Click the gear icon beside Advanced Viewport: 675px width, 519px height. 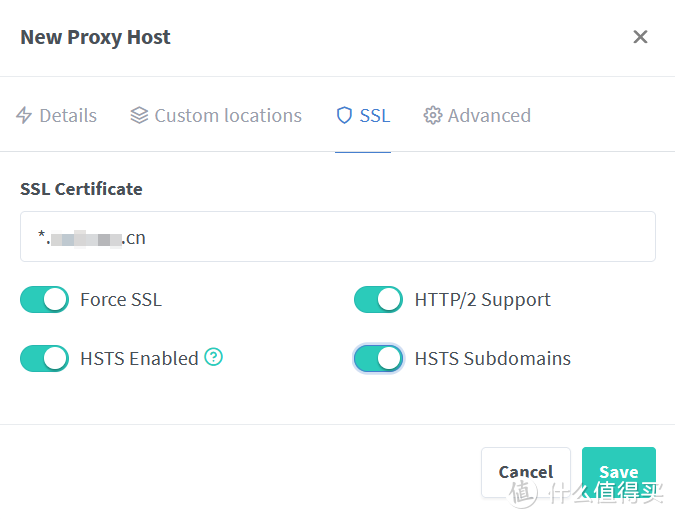coord(433,116)
